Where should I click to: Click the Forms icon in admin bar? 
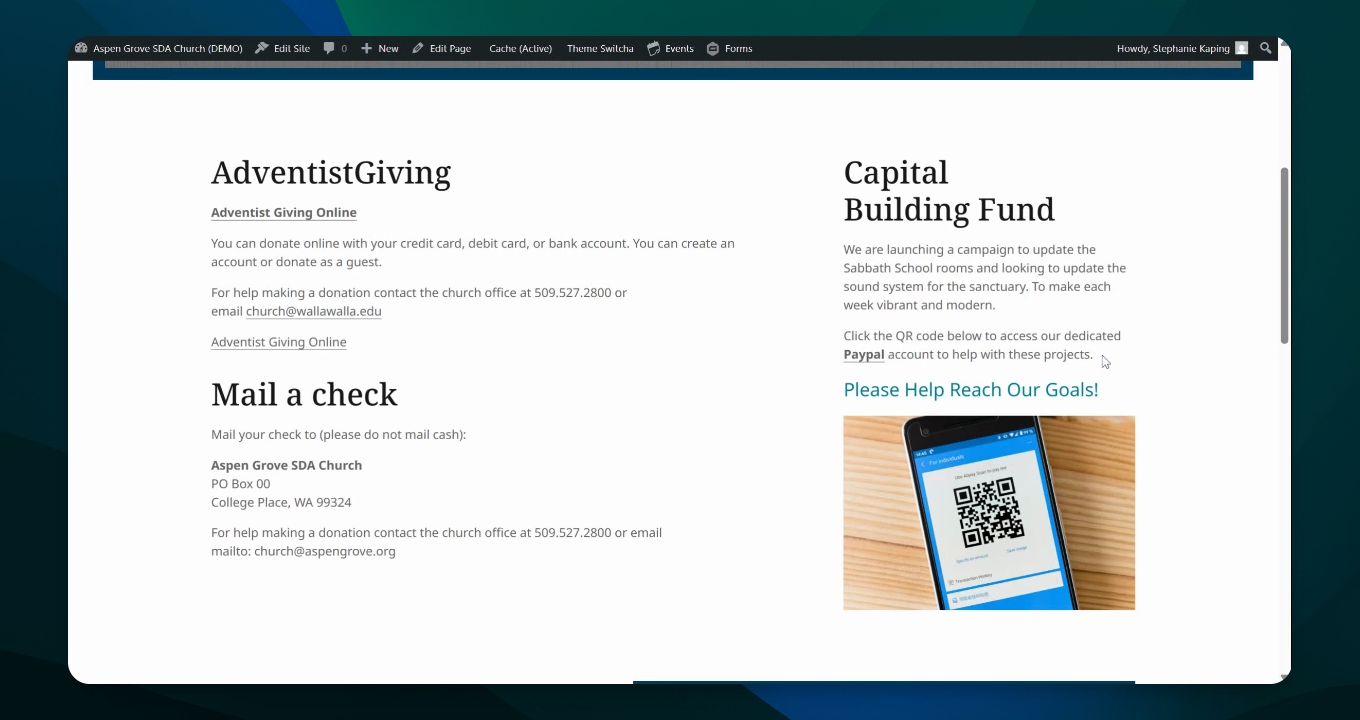pyautogui.click(x=713, y=48)
